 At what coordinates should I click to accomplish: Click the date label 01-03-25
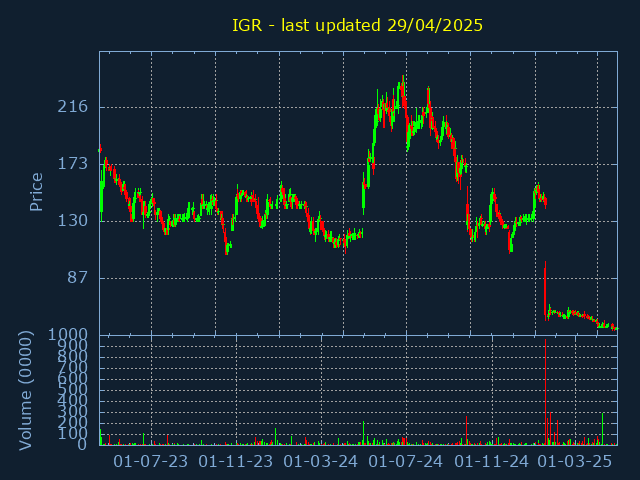(575, 462)
